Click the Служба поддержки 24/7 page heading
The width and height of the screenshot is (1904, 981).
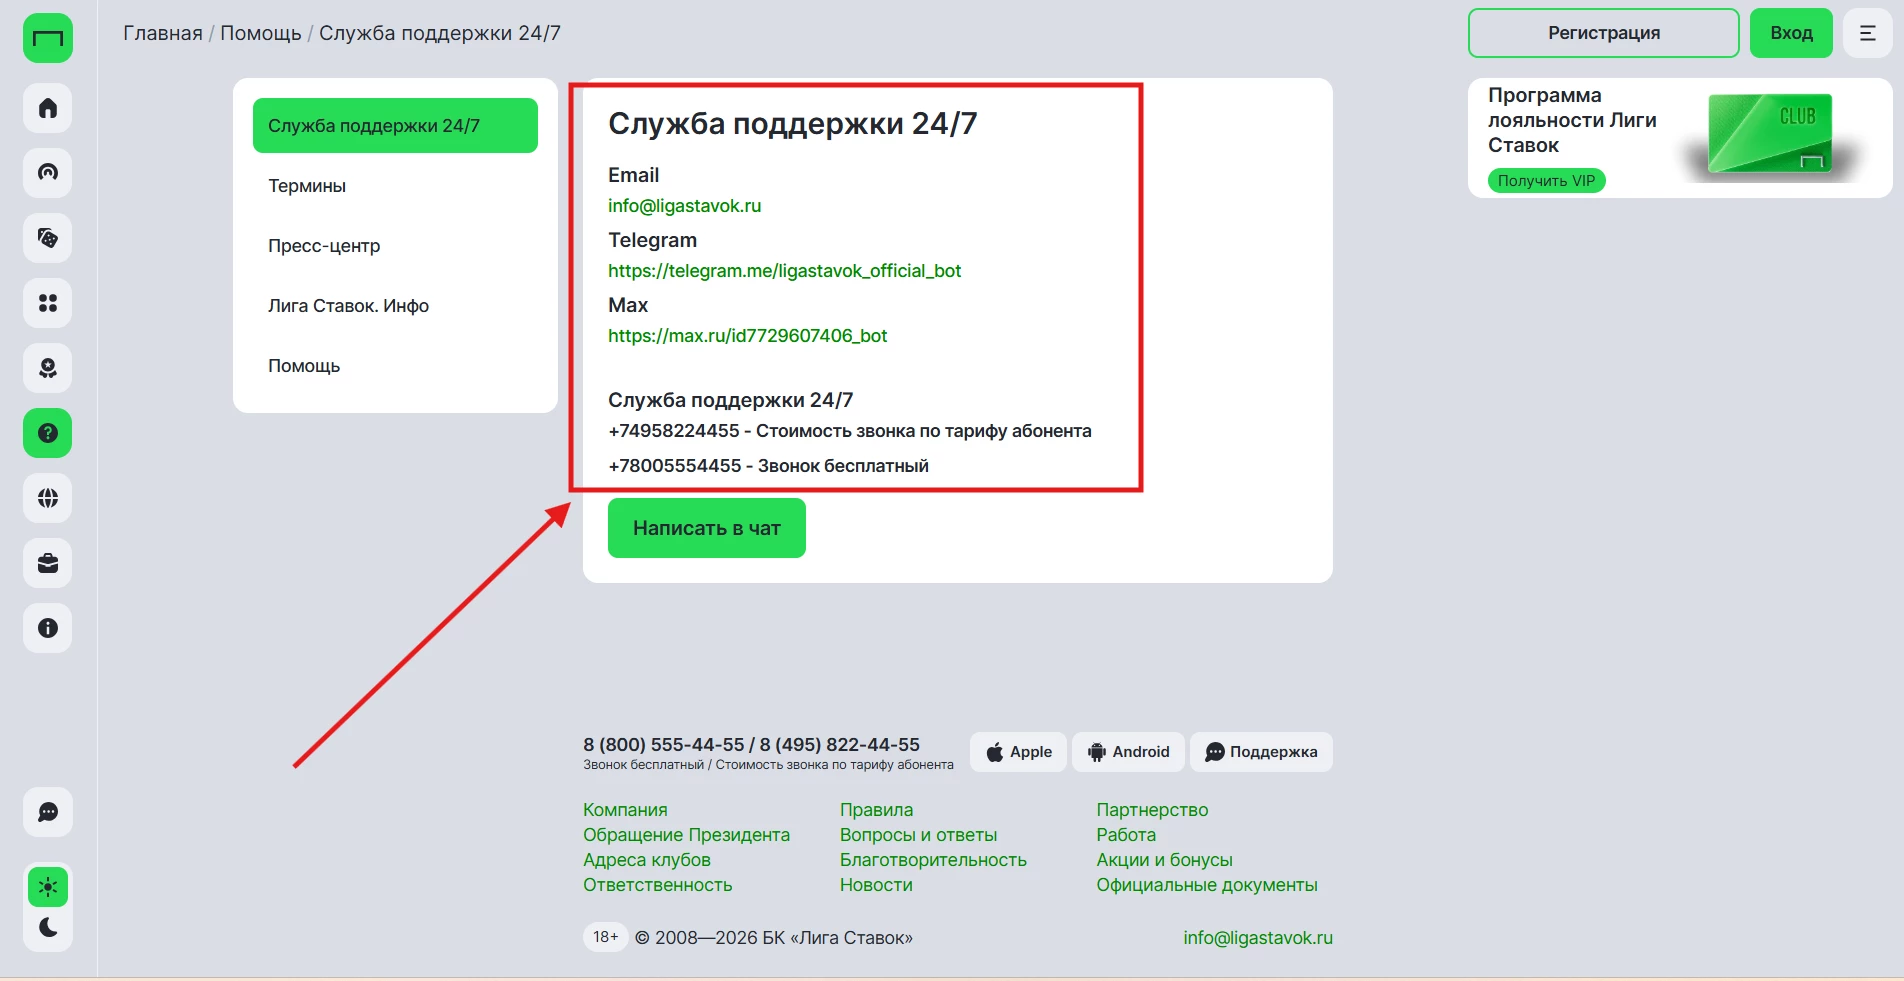[793, 124]
